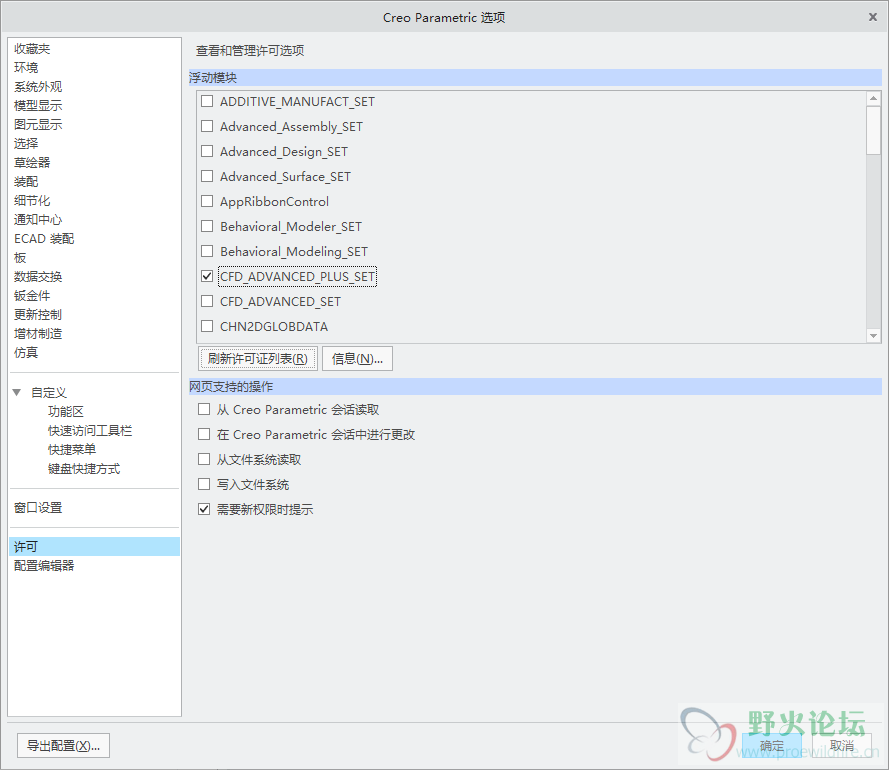Check 在 Creo Parametric 会话中进行更改 option
The image size is (889, 770).
(x=204, y=434)
